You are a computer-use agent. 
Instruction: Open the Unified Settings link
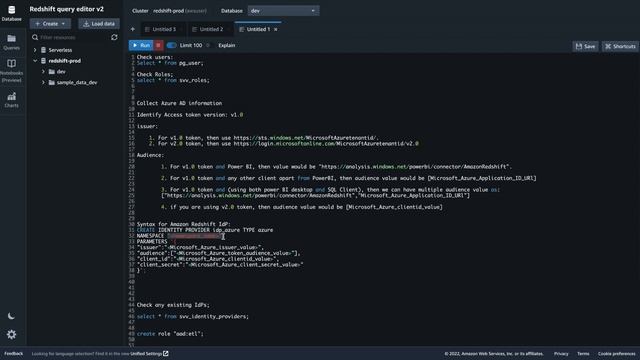pyautogui.click(x=146, y=353)
